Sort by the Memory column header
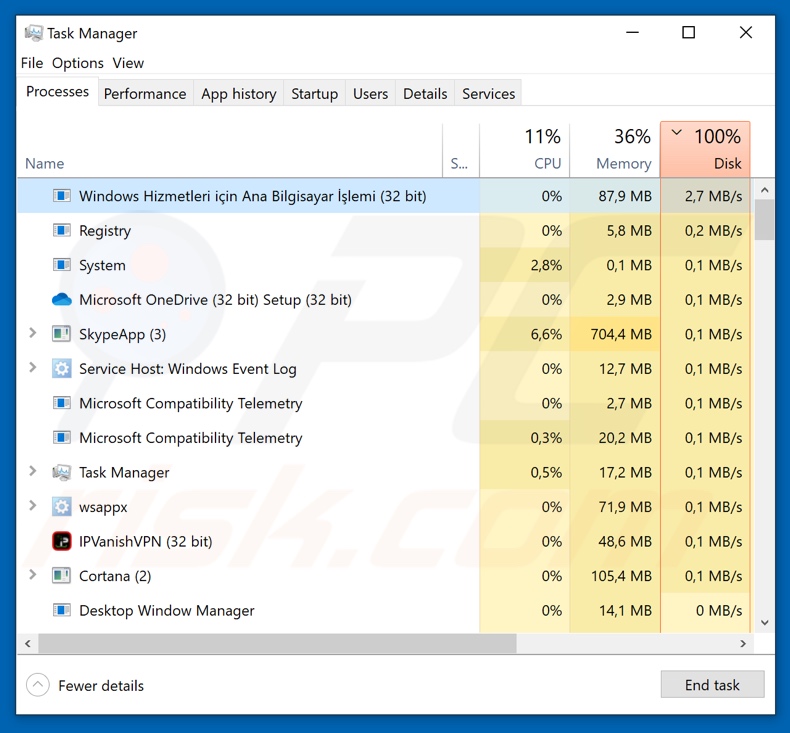The image size is (790, 733). tap(615, 150)
